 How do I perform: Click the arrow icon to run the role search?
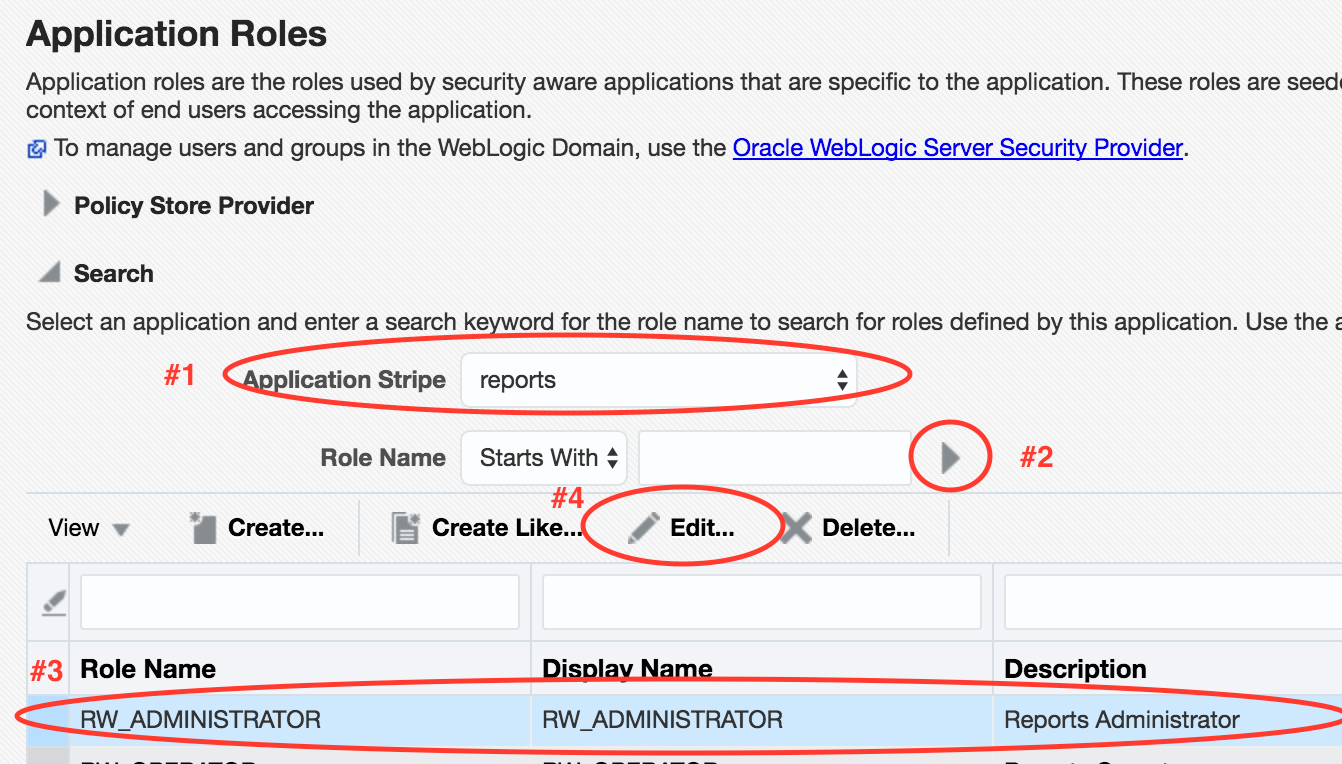tap(948, 456)
